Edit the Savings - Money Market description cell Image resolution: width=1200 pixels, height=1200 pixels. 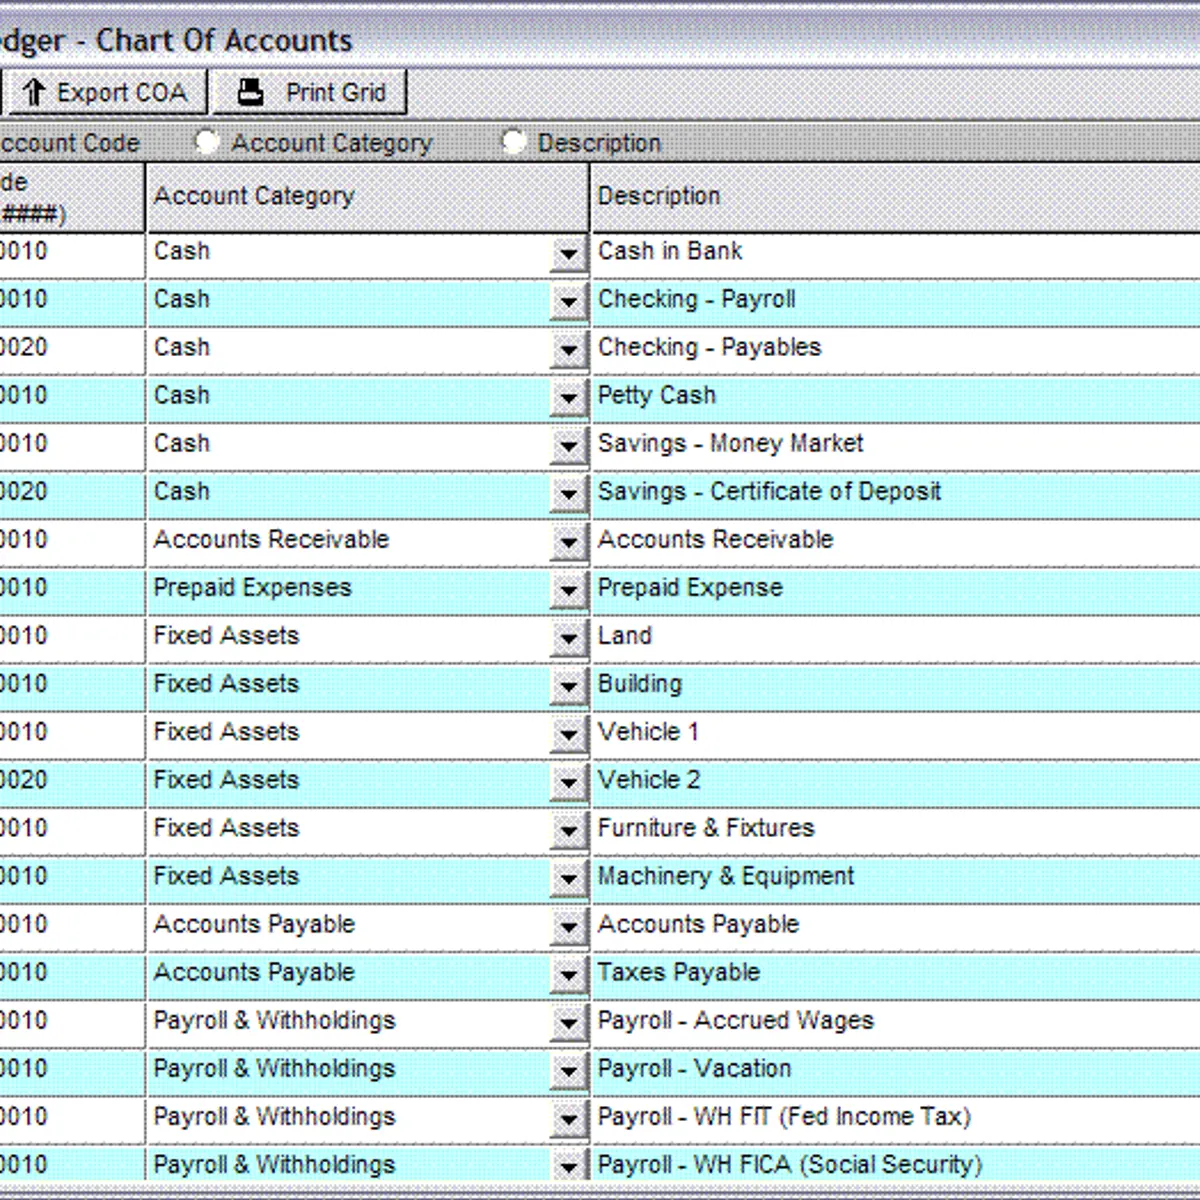[x=895, y=444]
